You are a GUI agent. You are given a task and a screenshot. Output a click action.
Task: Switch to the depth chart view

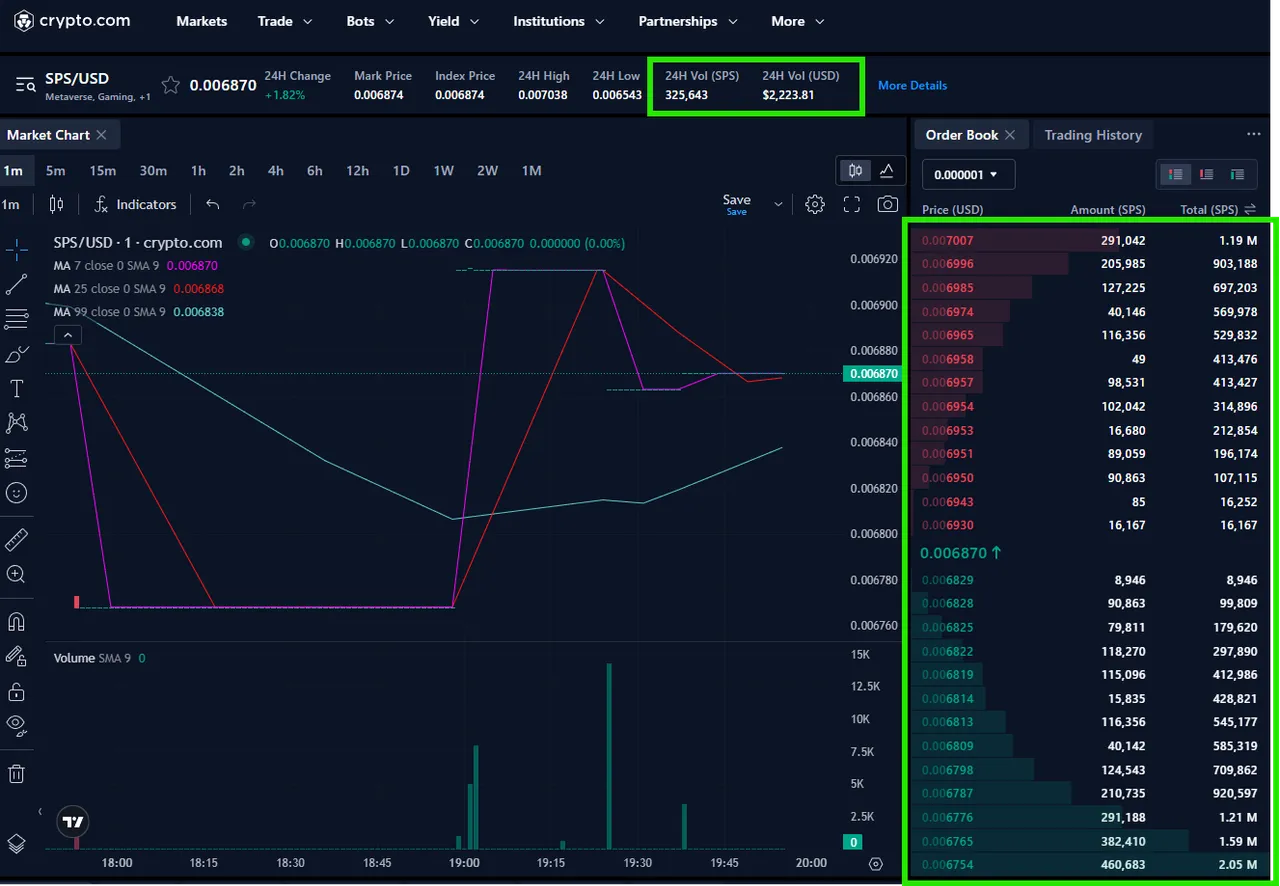[887, 171]
